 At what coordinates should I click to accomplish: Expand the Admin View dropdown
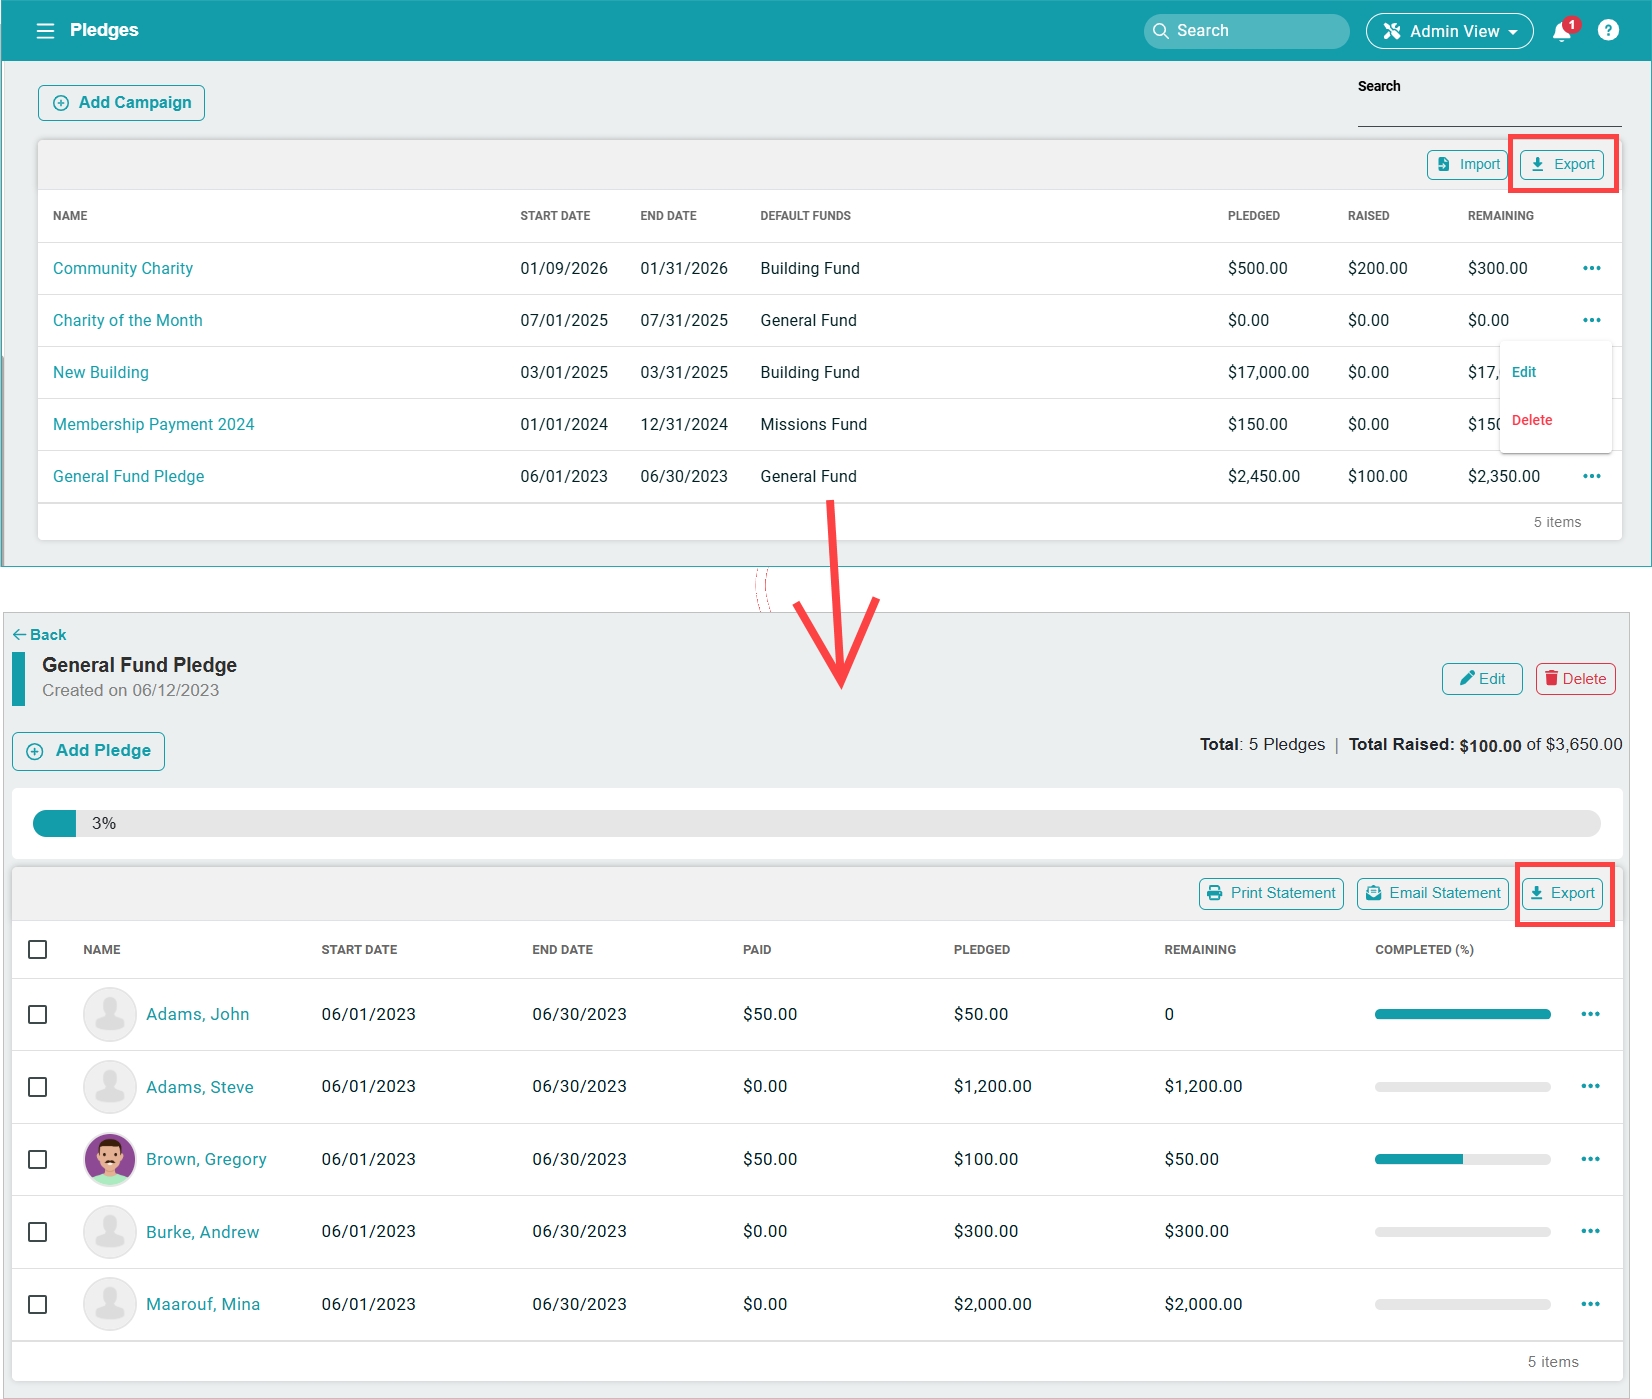click(x=1449, y=31)
